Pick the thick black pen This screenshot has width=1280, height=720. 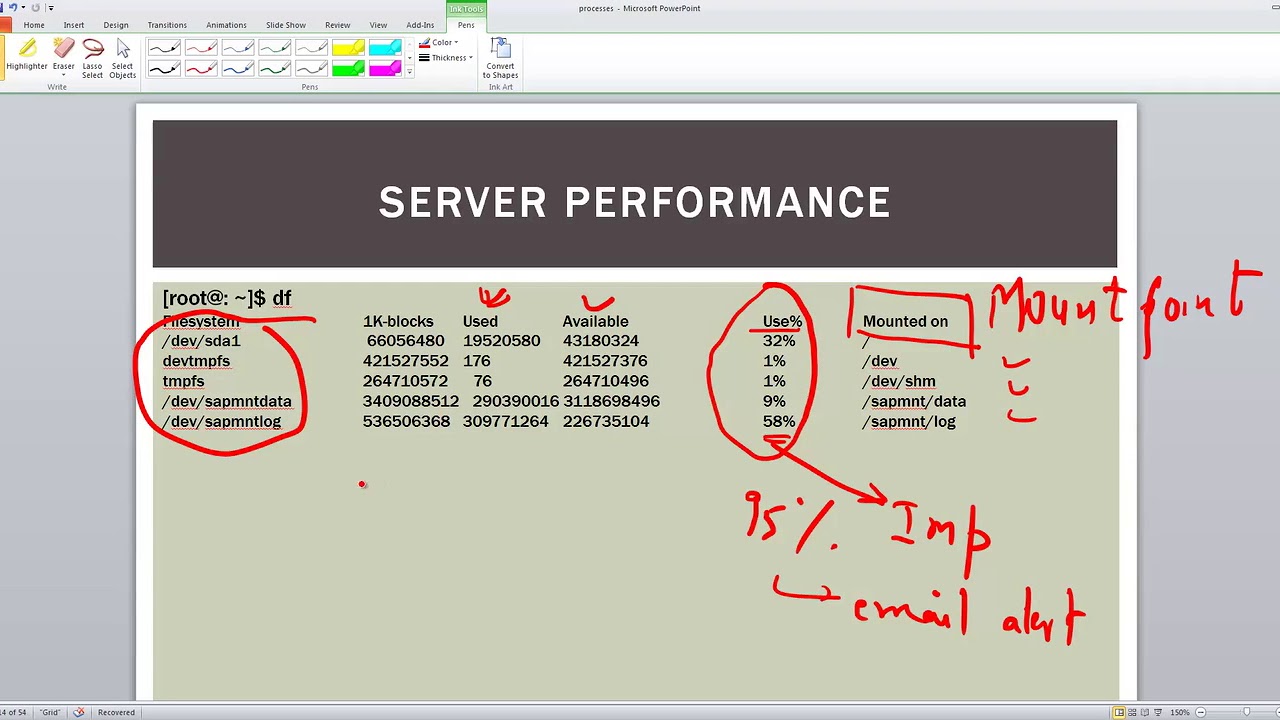[165, 68]
